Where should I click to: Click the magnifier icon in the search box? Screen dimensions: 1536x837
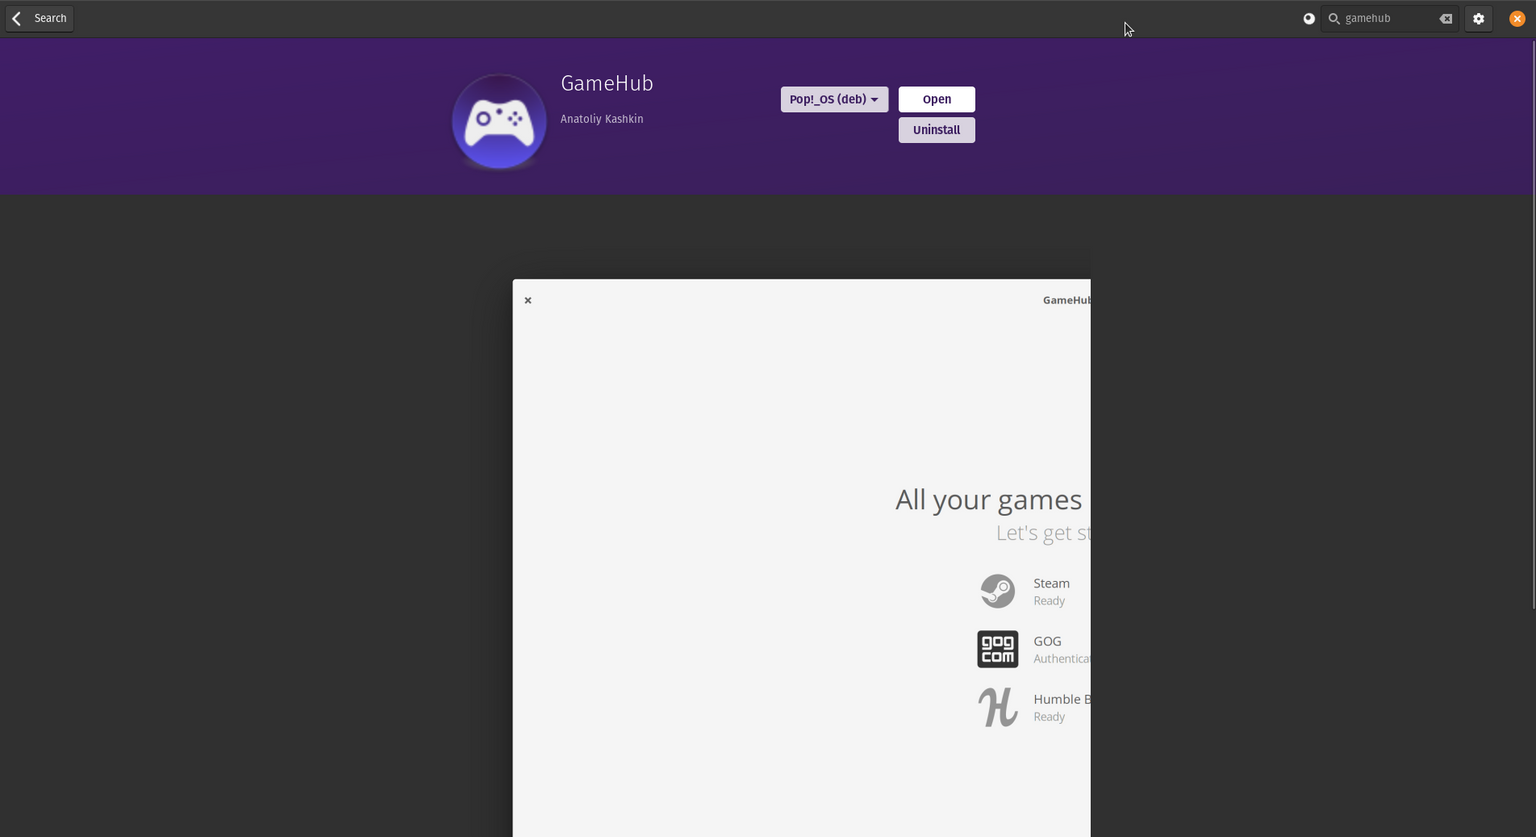pyautogui.click(x=1333, y=18)
